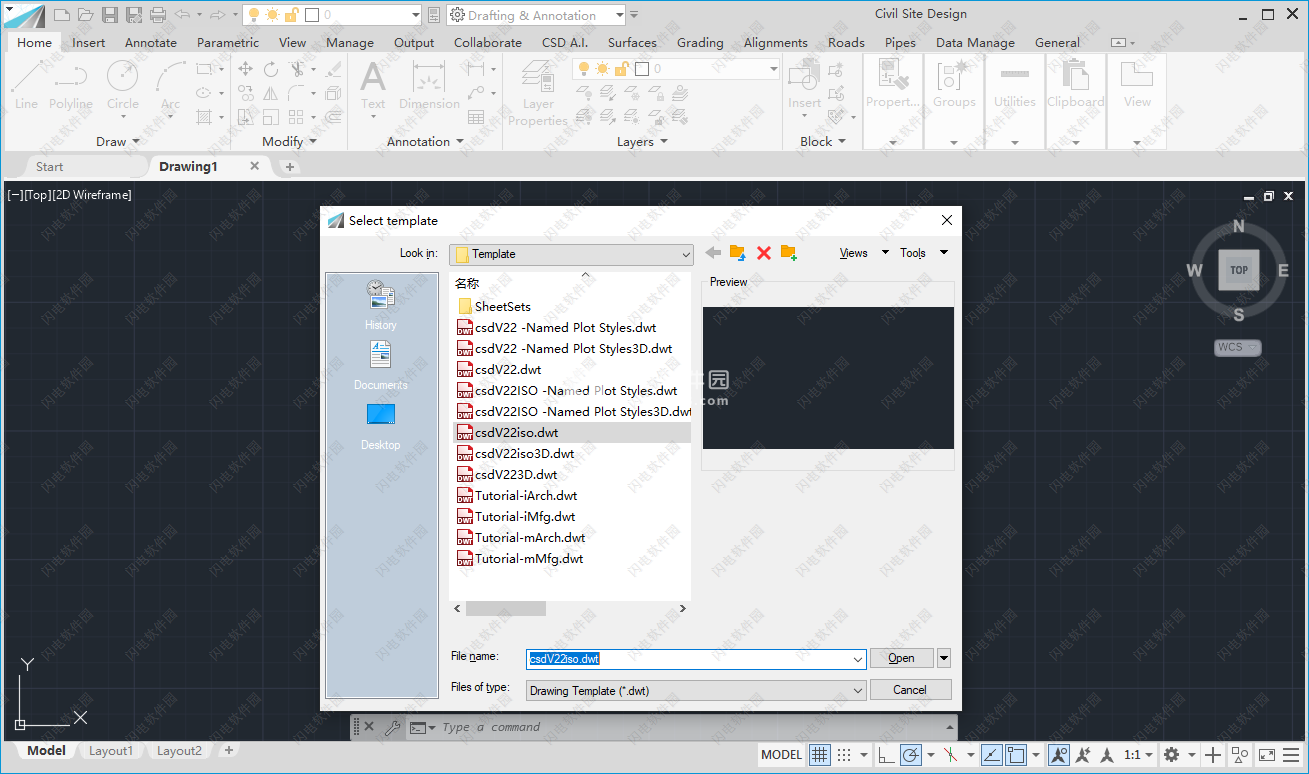Screen dimensions: 1309x774
Task: Click the [Top] view control label
Action: 39,195
